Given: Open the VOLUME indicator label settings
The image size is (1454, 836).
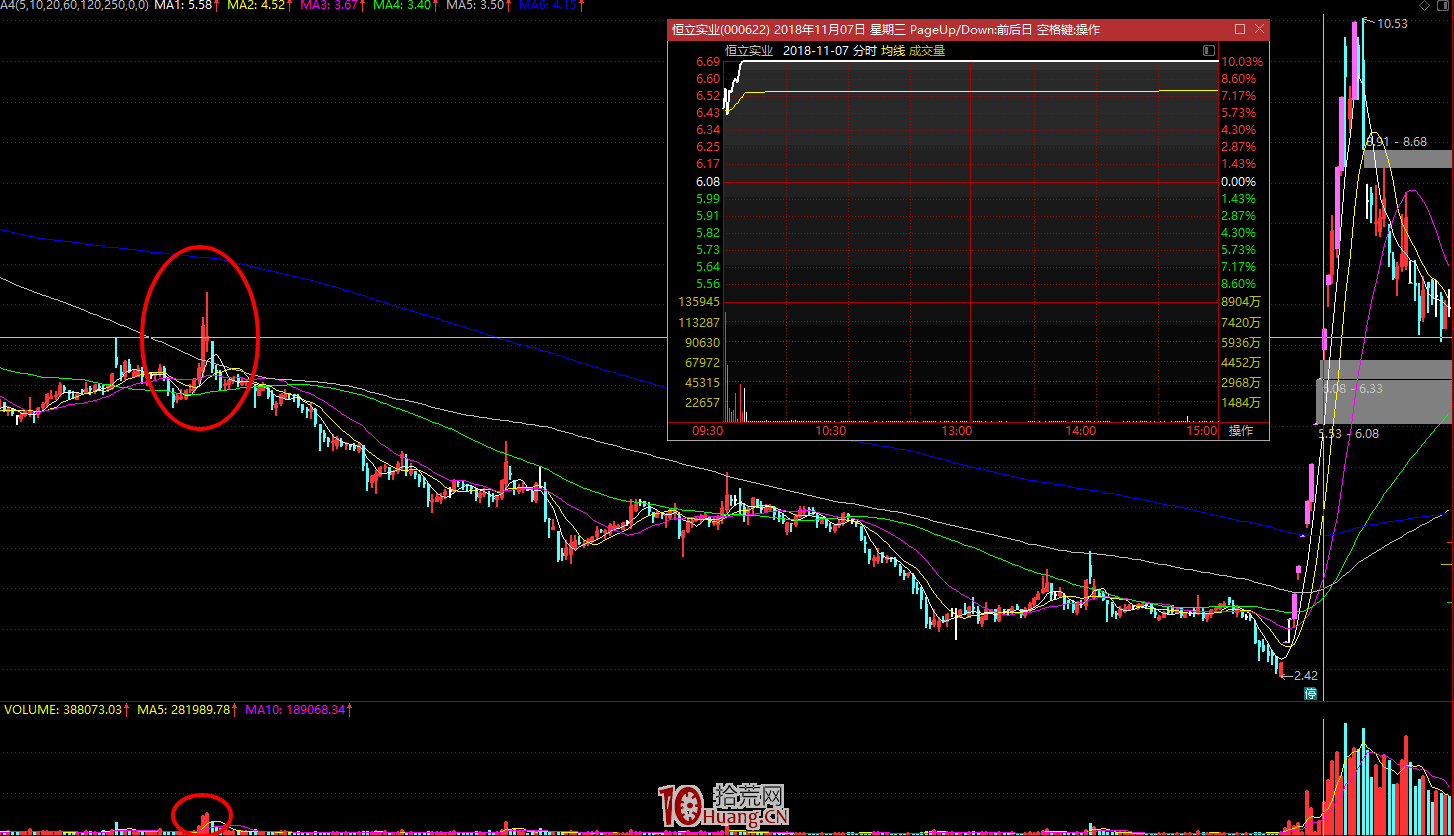Looking at the screenshot, I should [x=65, y=709].
